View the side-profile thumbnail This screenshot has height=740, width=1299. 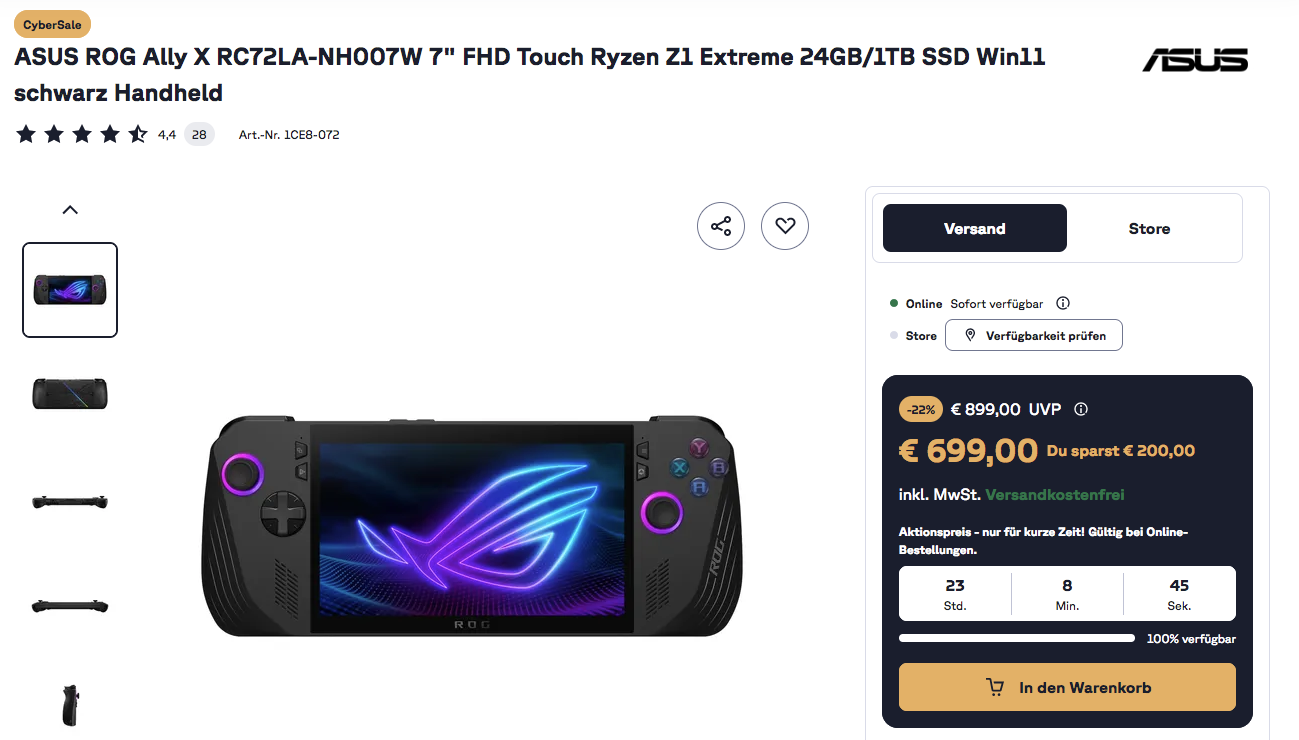(x=70, y=704)
